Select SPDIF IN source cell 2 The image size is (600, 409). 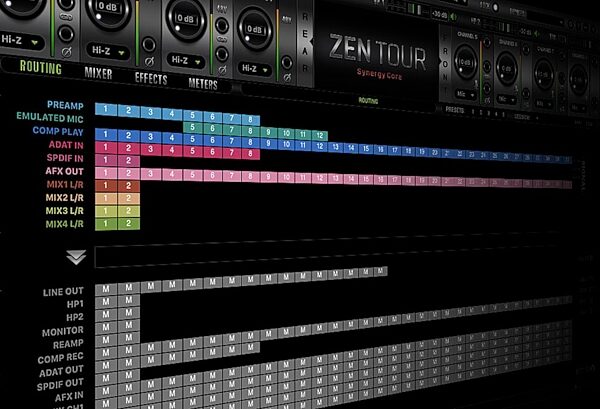pos(129,160)
